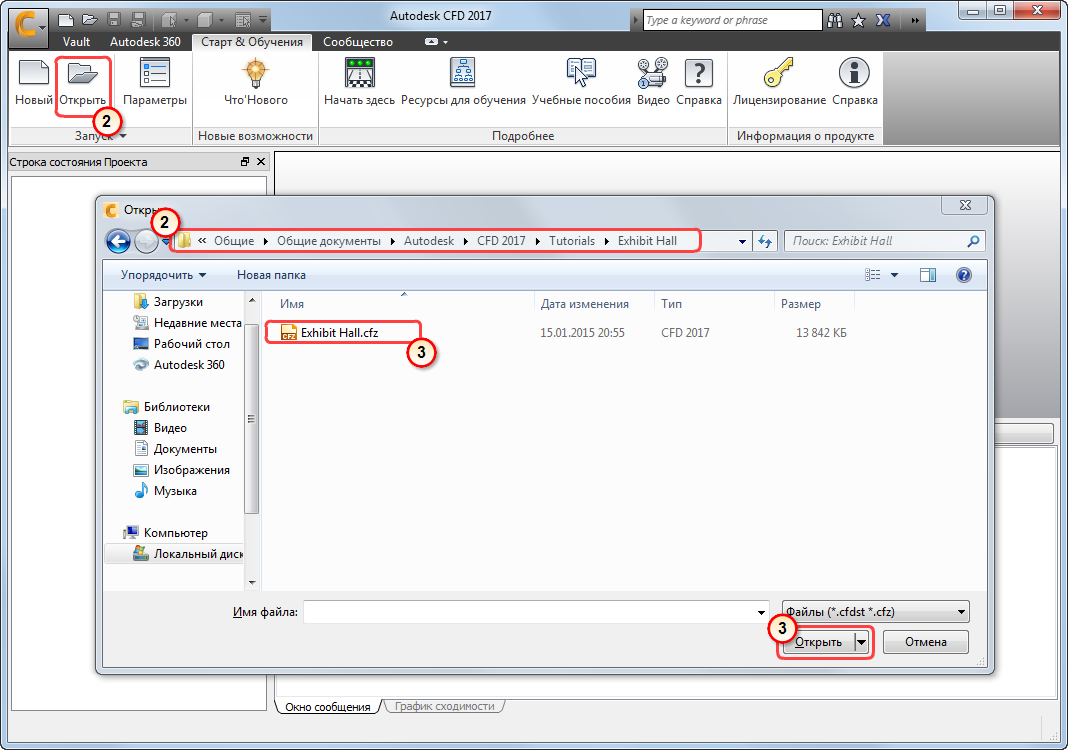The height and width of the screenshot is (750, 1068).
Task: Click the navigation pane scrollbar down arrow
Action: pyautogui.click(x=252, y=583)
